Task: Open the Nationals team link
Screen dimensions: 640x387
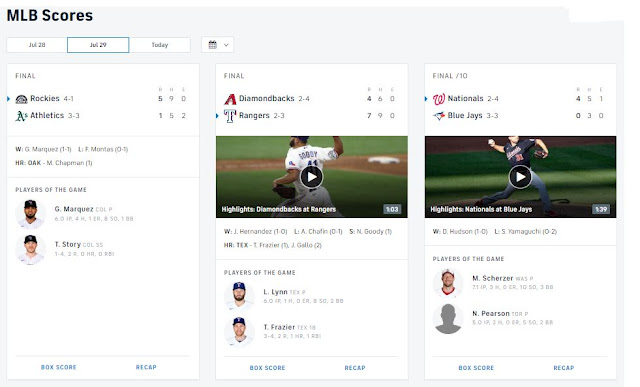Action: click(465, 98)
